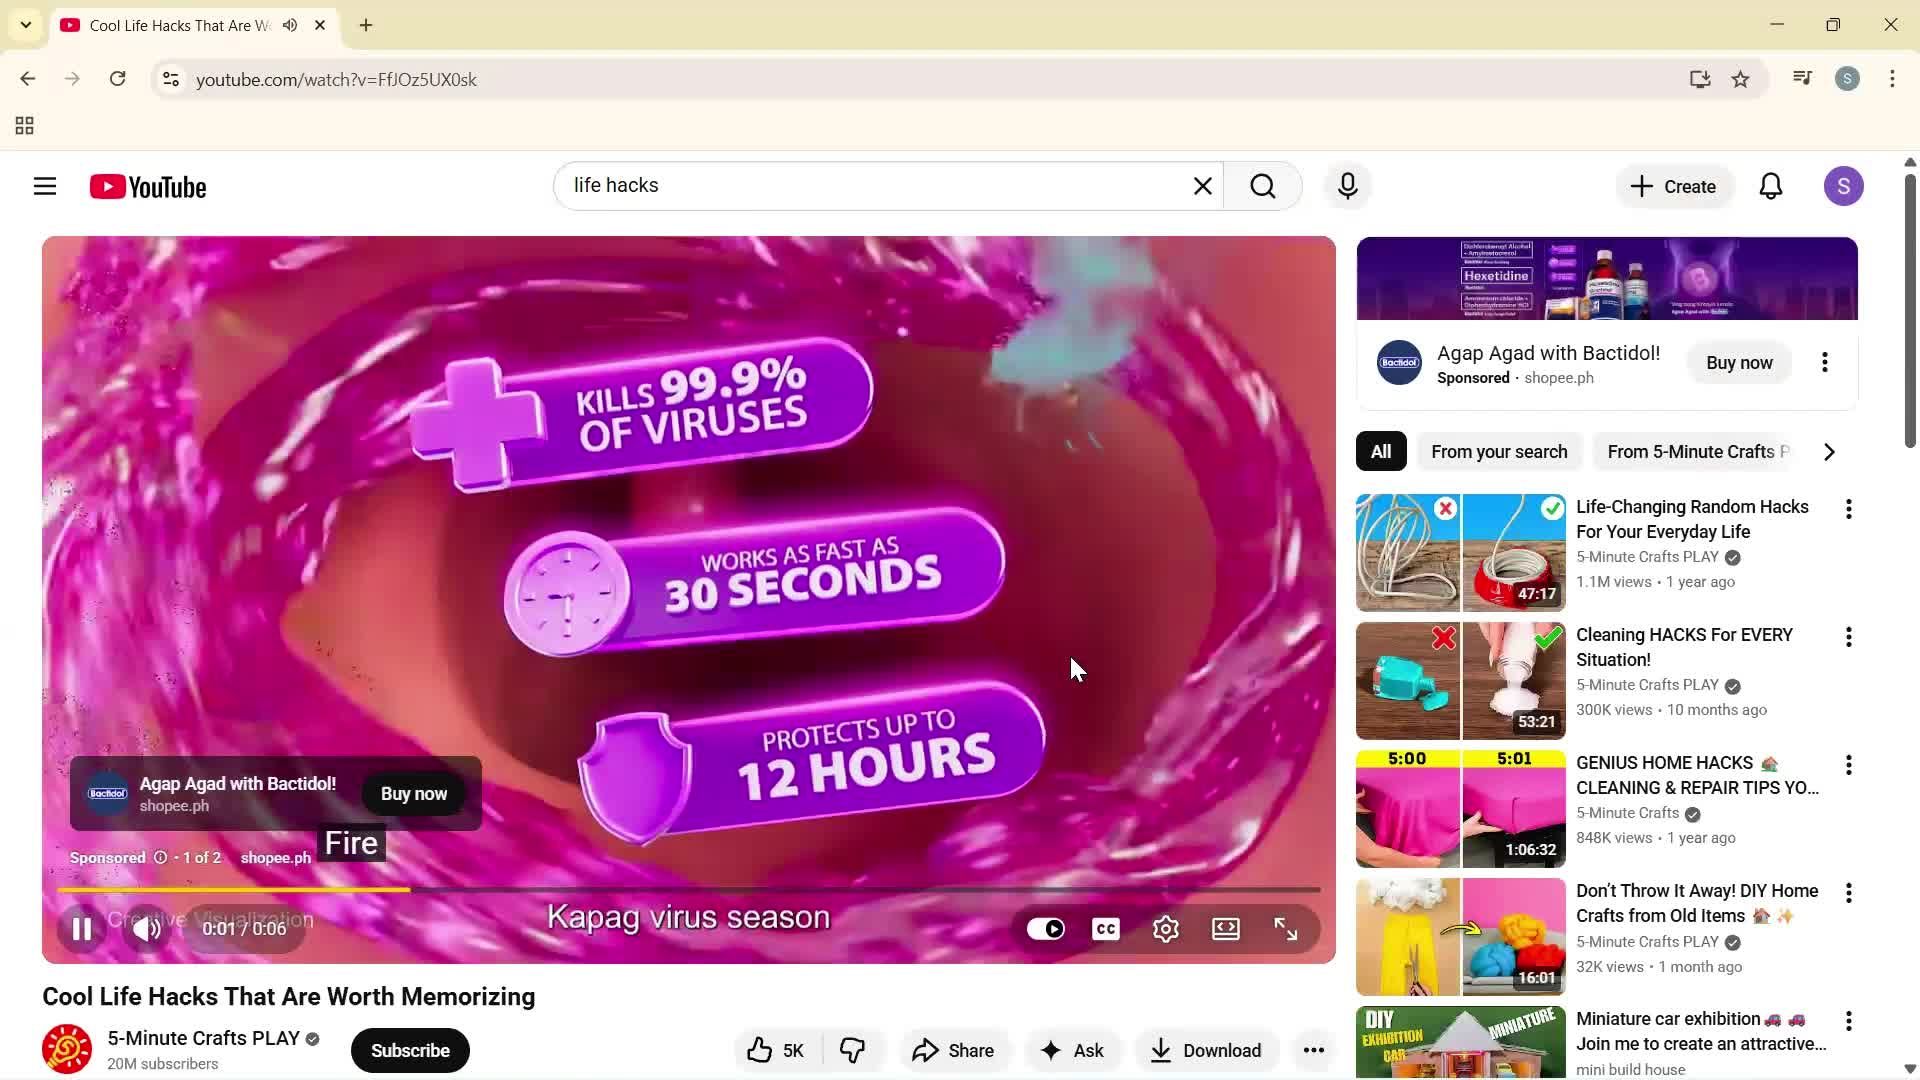Open the GENIUS HOME HACKS thumbnail
1920x1080 pixels.
tap(1459, 808)
